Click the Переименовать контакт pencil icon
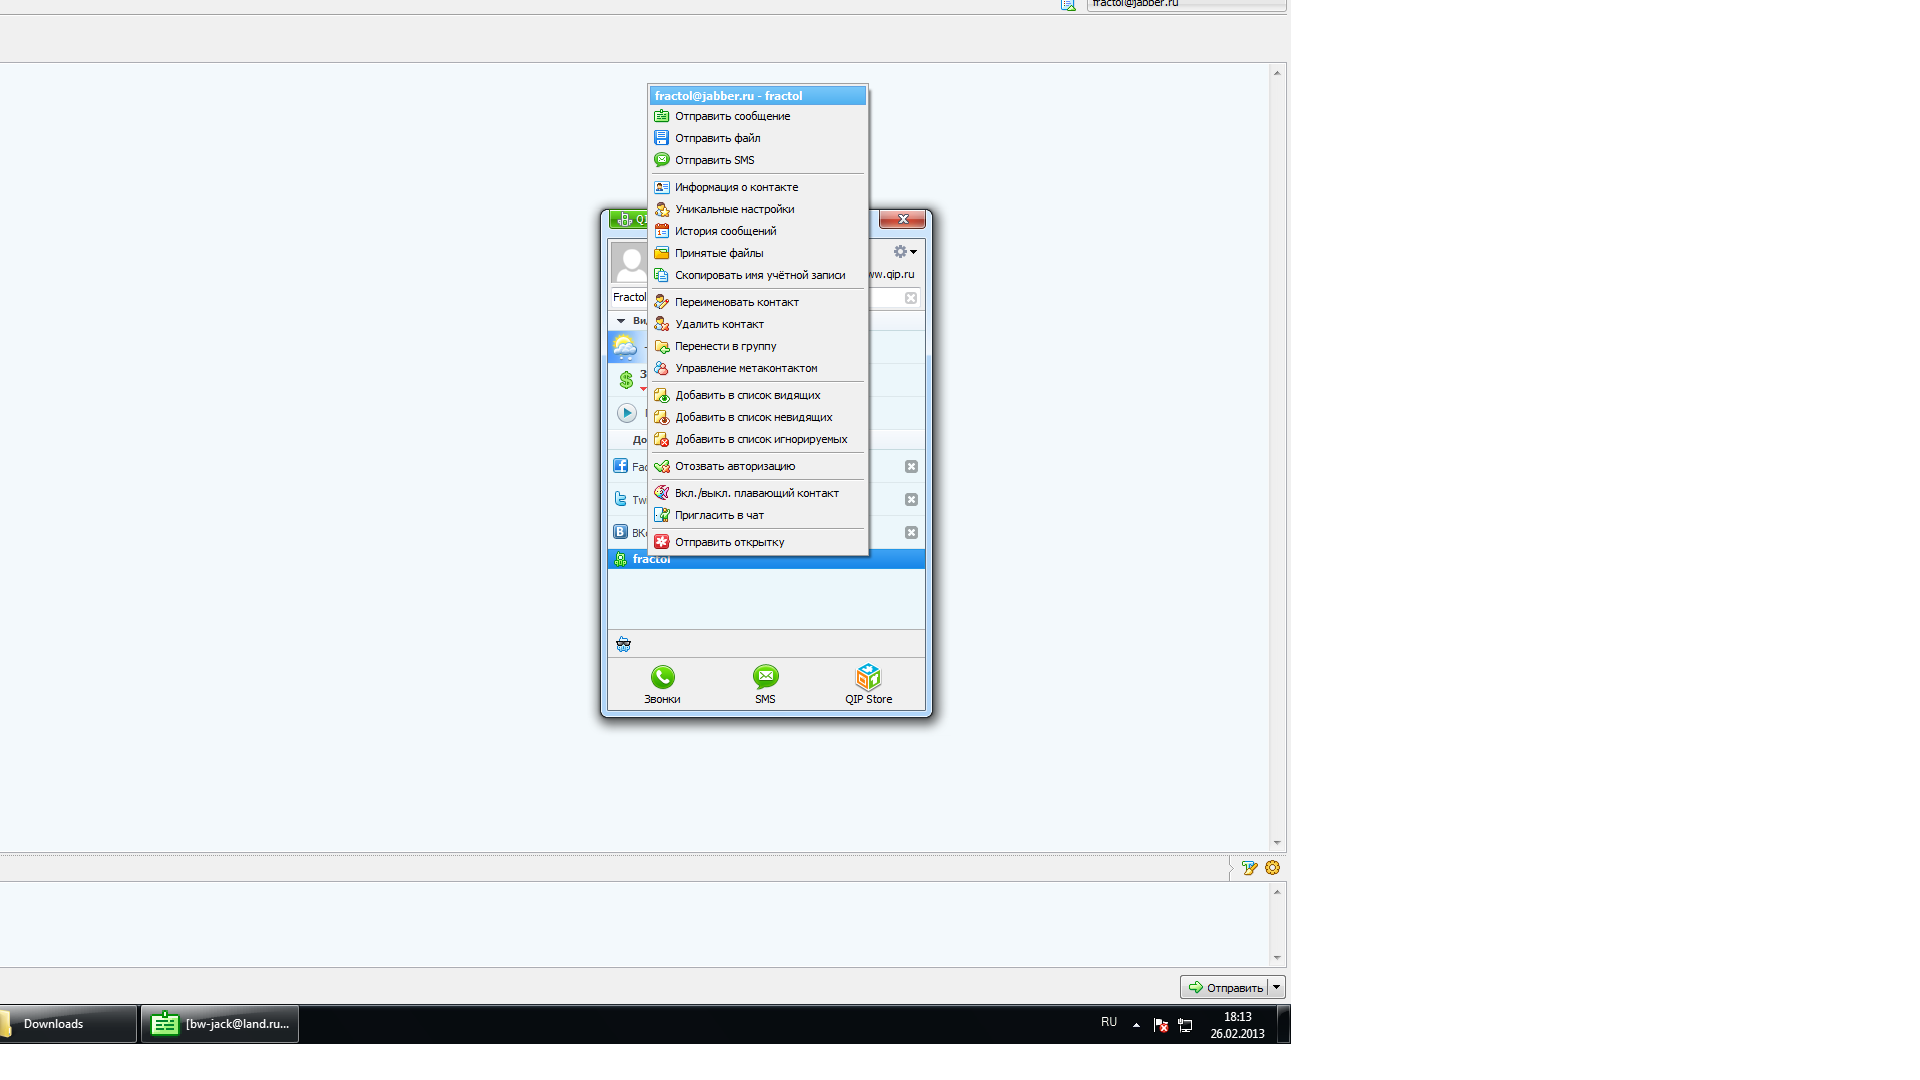The width and height of the screenshot is (1920, 1080). coord(661,302)
